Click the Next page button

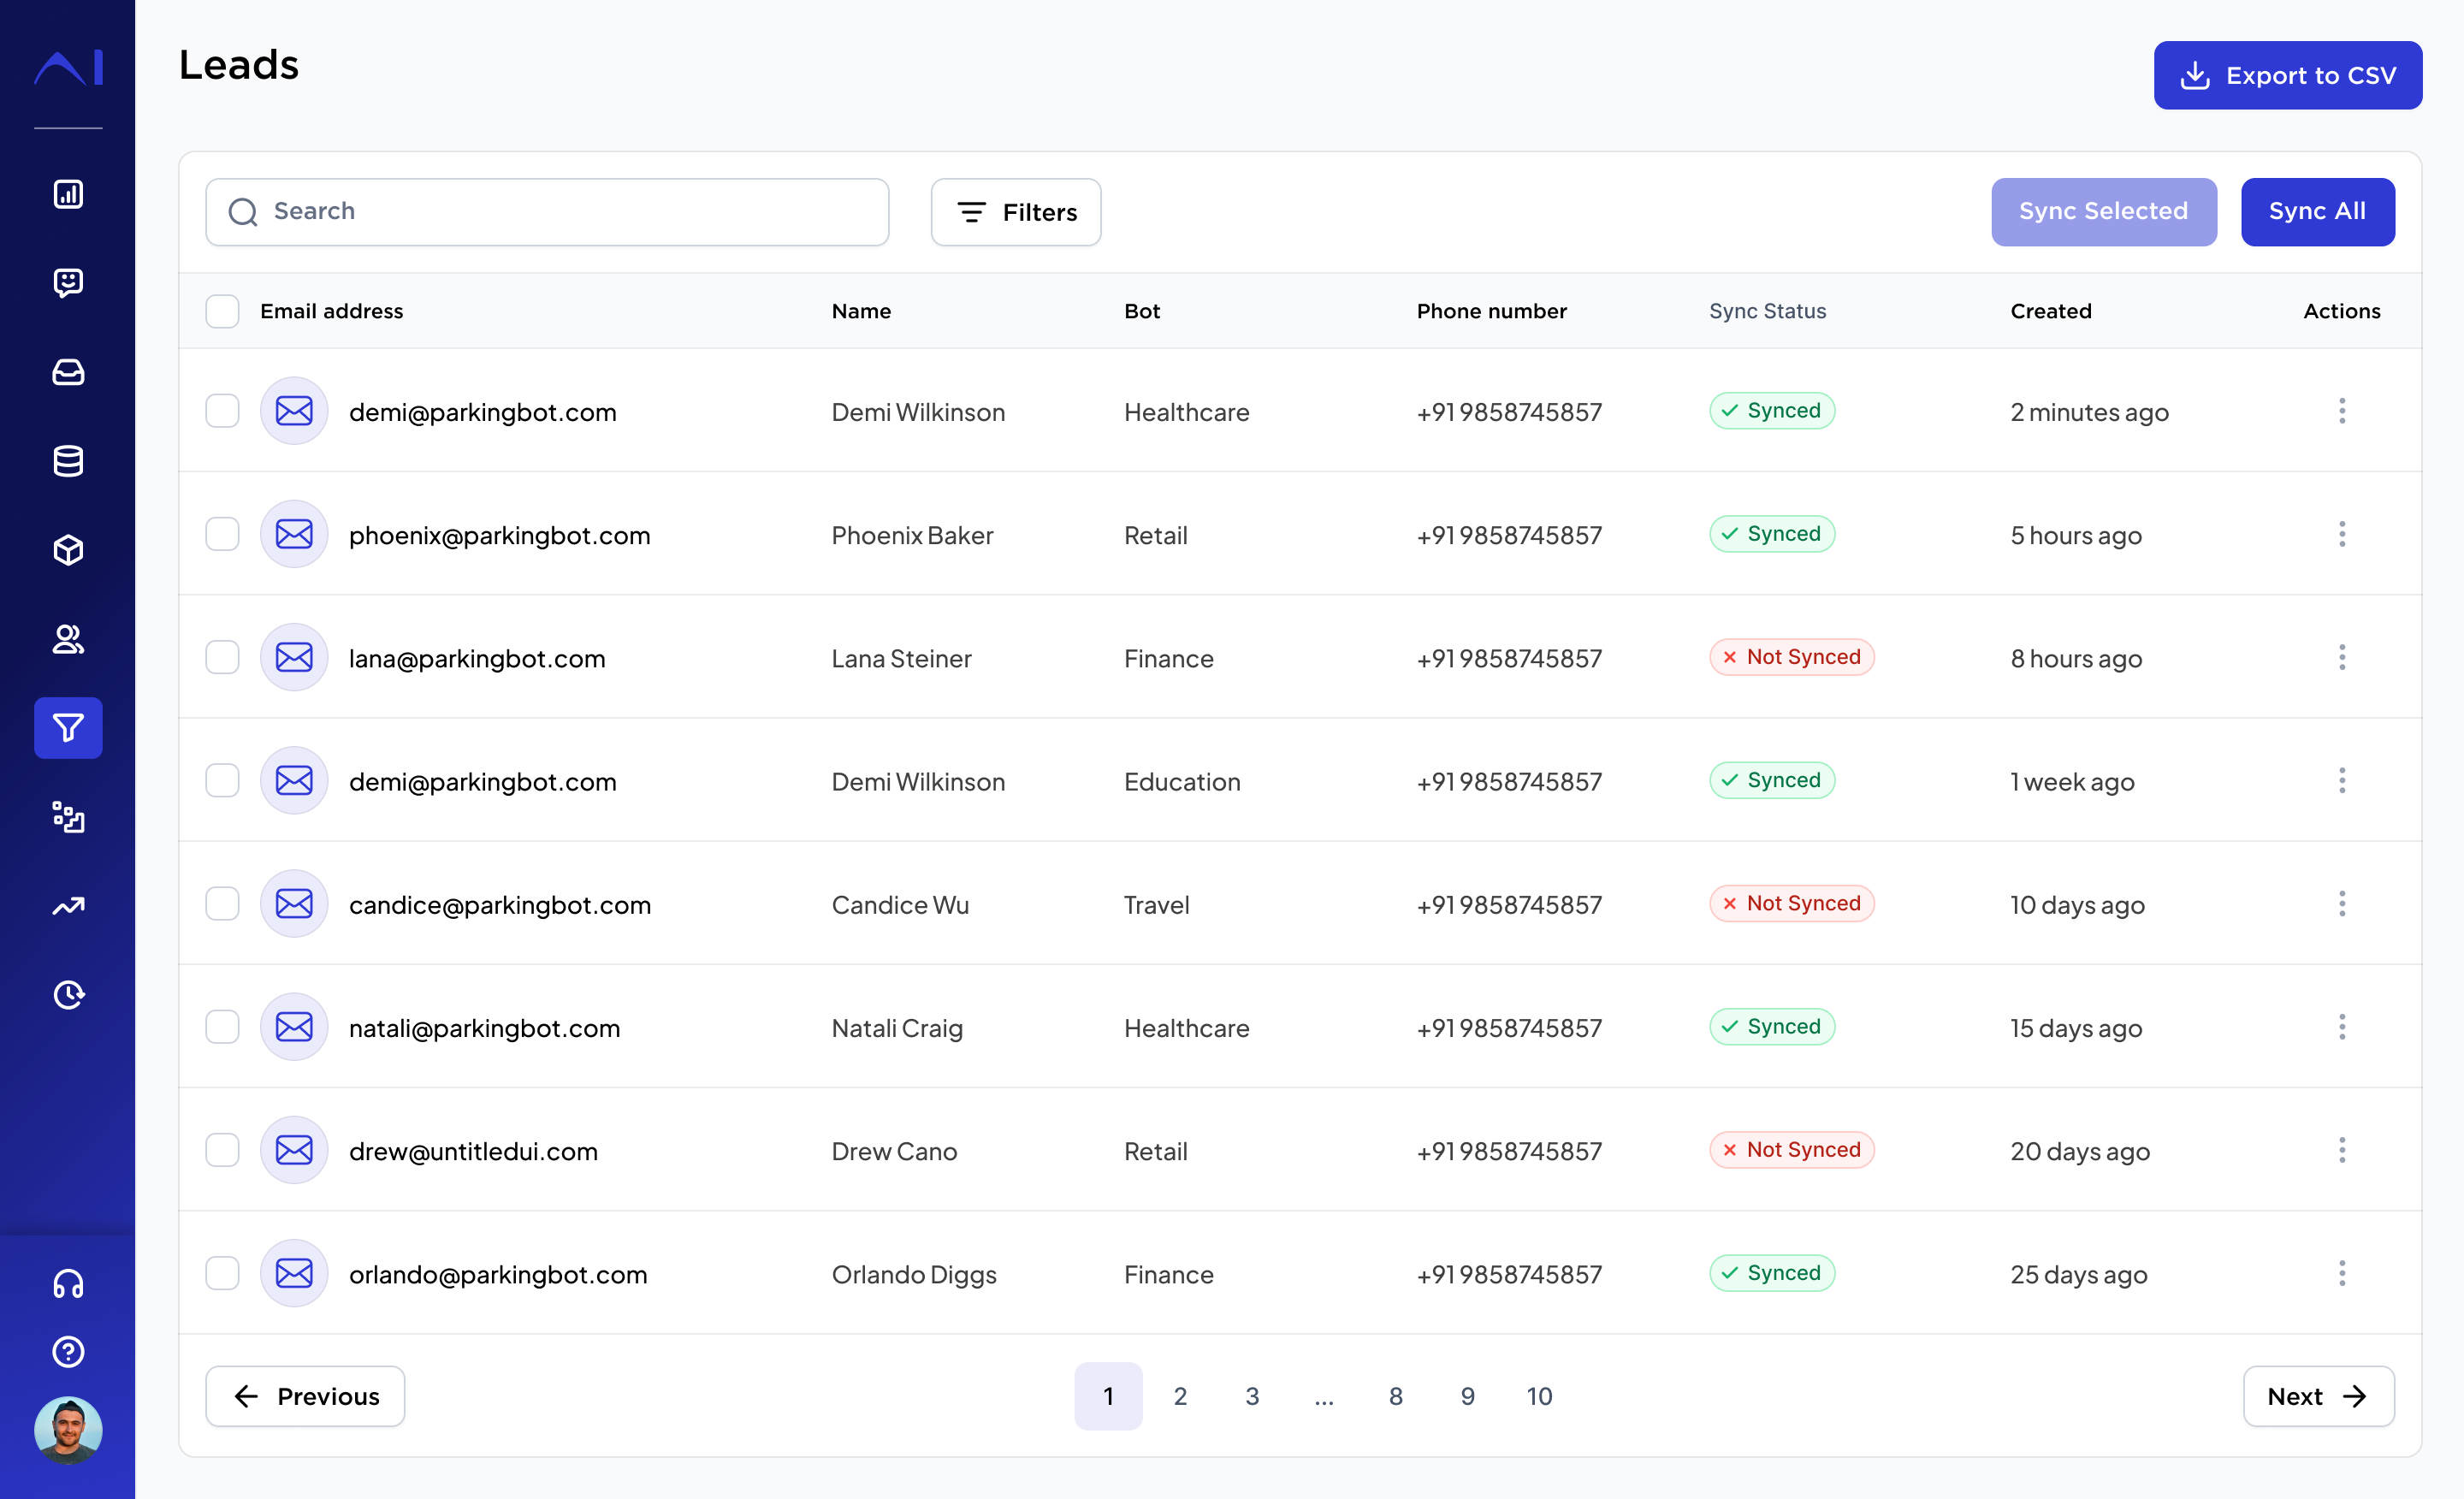[2318, 1396]
